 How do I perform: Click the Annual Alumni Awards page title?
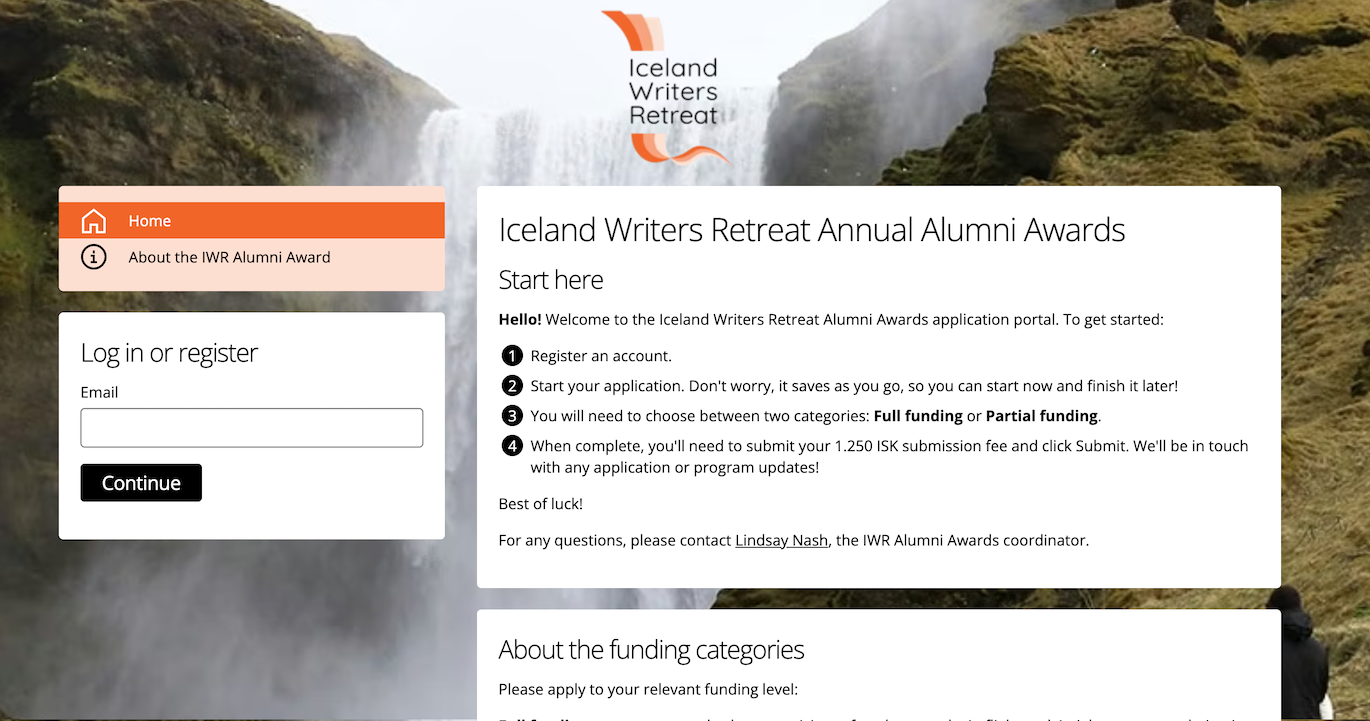pos(811,230)
